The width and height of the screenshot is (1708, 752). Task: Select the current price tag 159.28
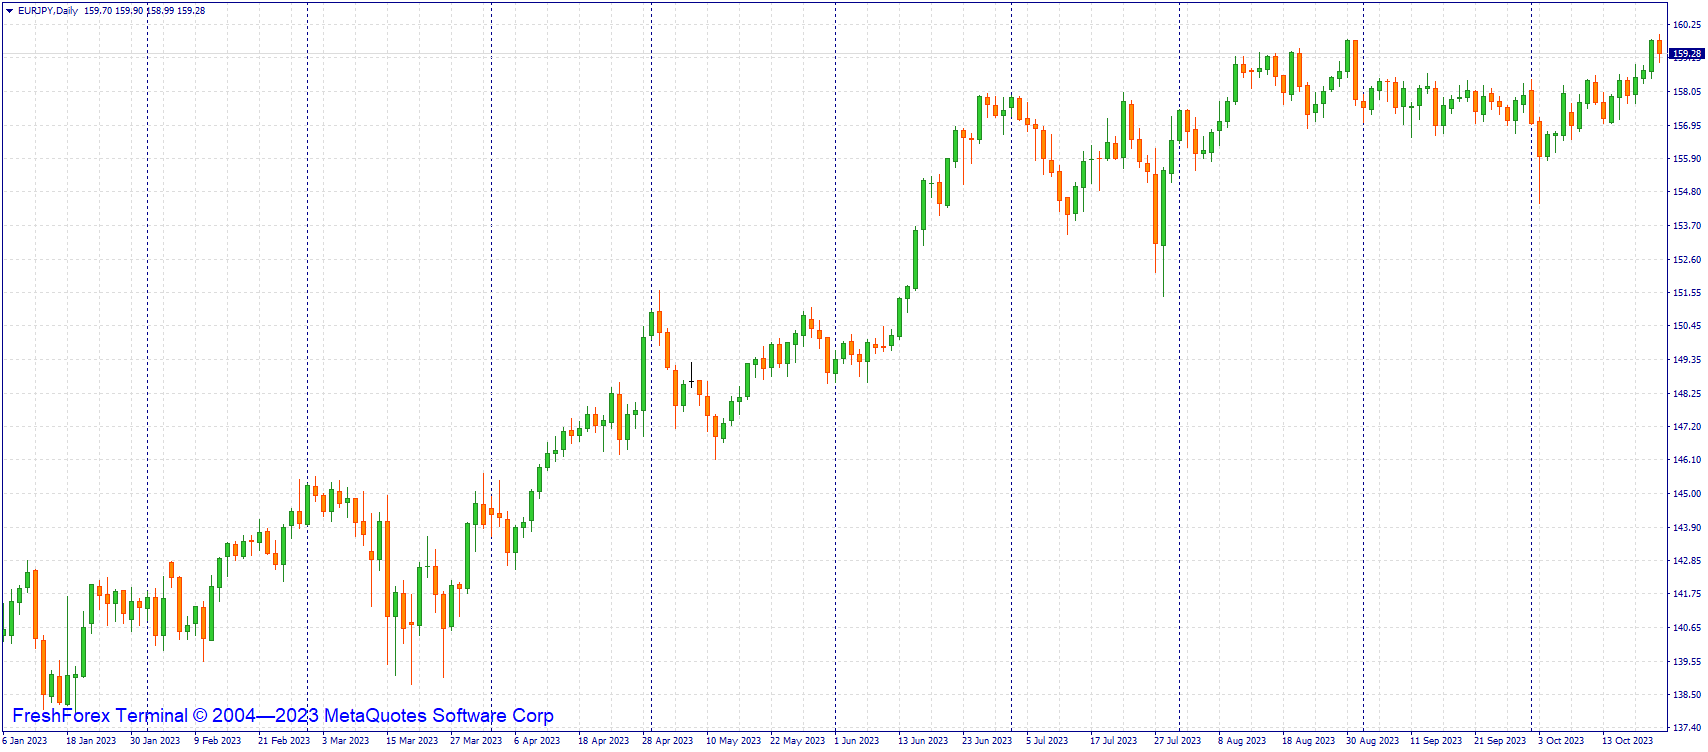point(1687,54)
